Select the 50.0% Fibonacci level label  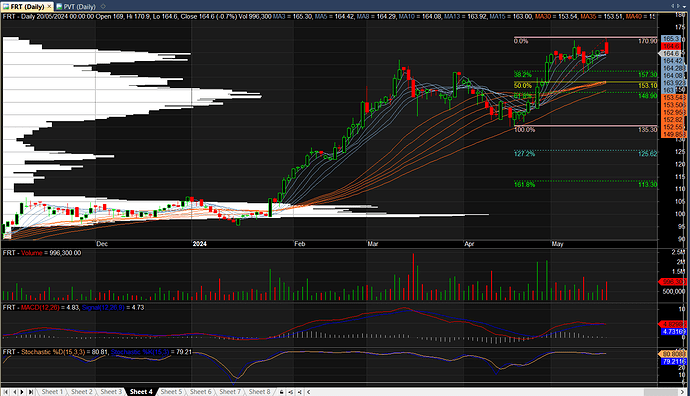tap(522, 85)
